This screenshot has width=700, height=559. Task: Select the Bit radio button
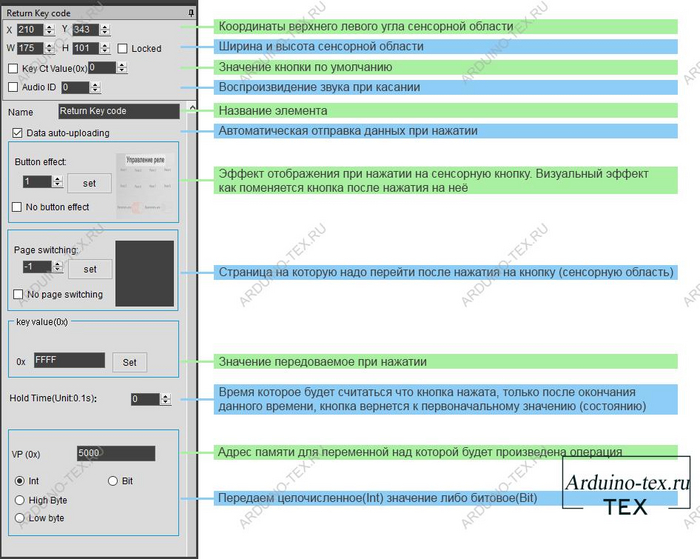[113, 481]
